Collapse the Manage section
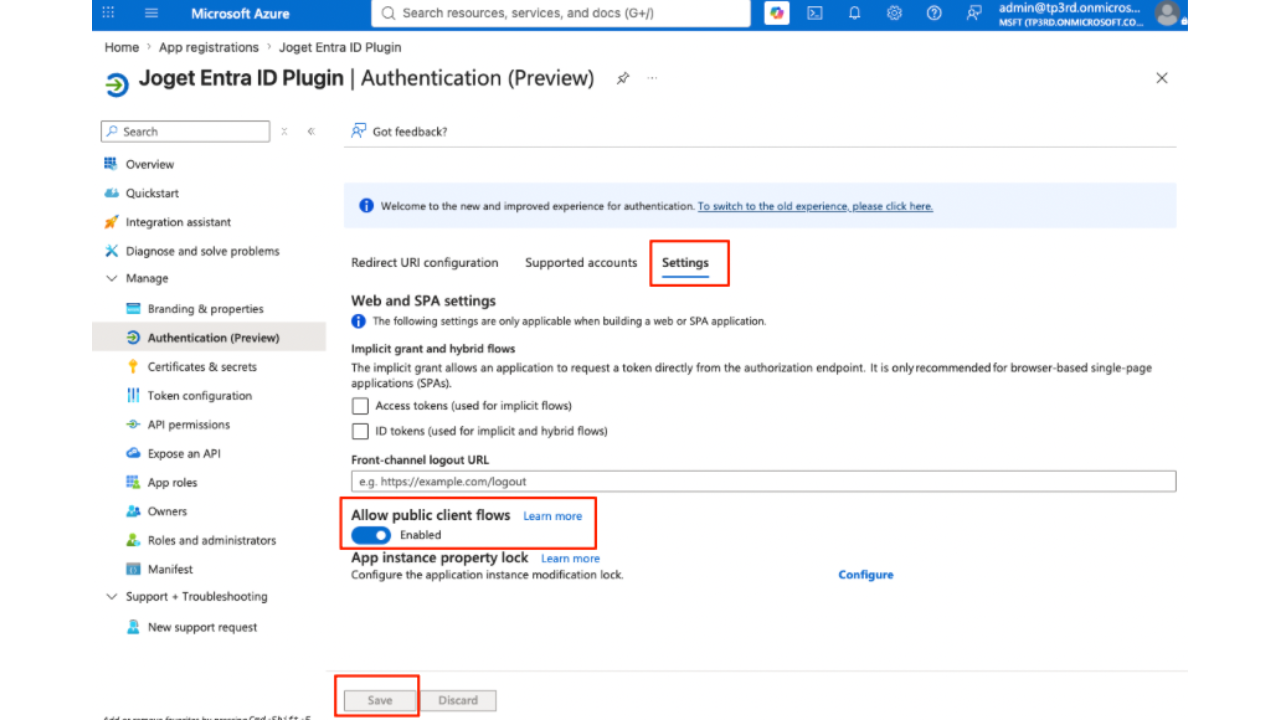Viewport: 1280px width, 720px height. coord(111,279)
